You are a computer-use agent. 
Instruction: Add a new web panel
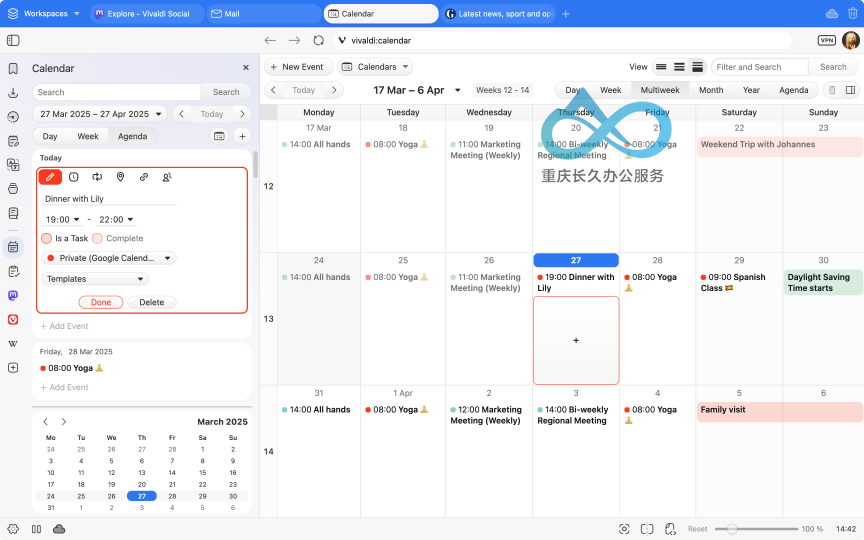click(13, 368)
